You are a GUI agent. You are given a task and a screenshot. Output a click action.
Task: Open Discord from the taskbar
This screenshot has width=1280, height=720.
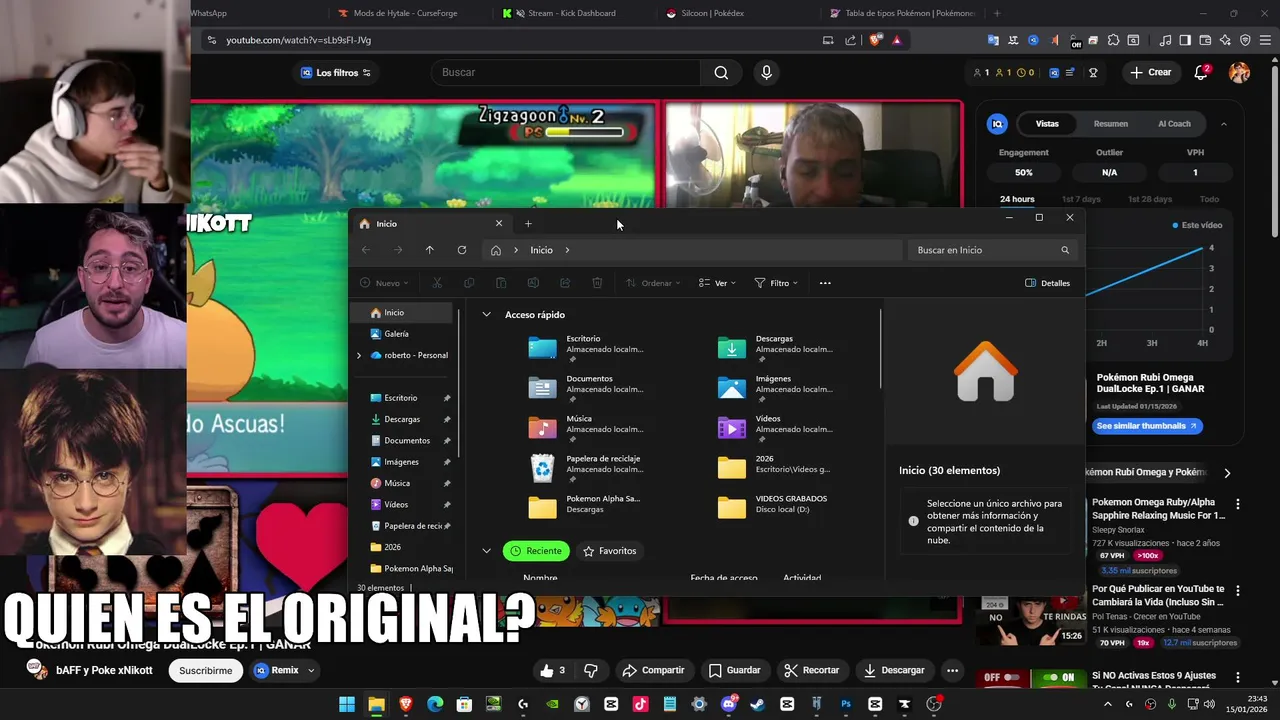point(729,704)
